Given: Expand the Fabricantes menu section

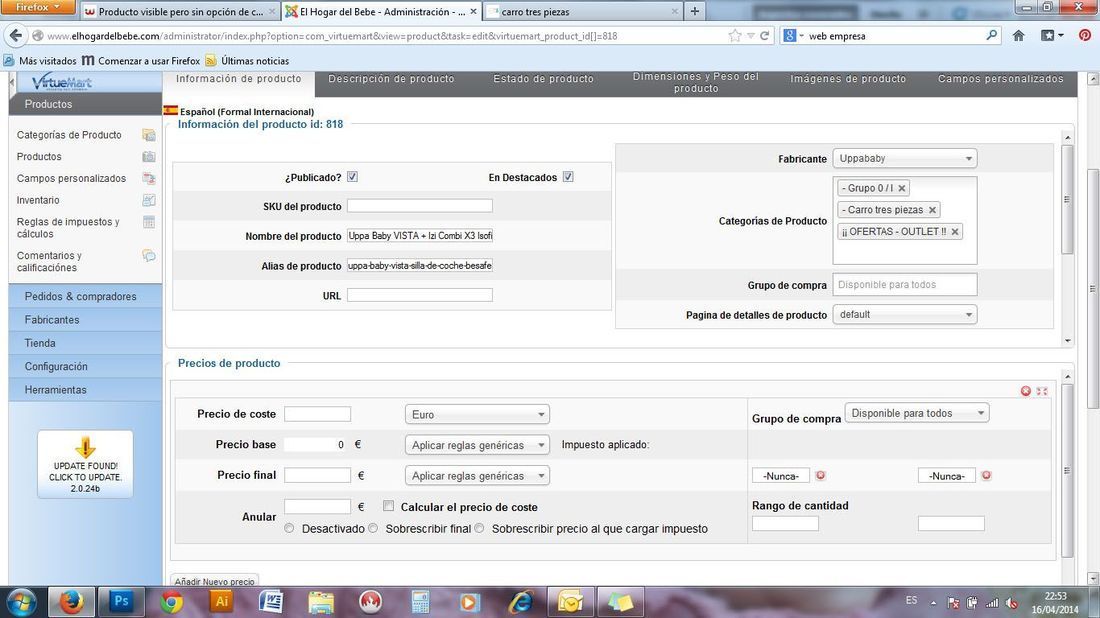Looking at the screenshot, I should (86, 319).
